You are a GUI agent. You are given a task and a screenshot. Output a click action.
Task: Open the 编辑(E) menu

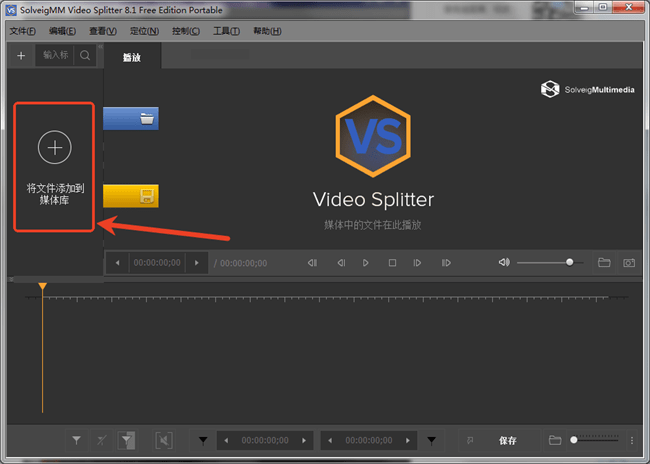point(62,31)
